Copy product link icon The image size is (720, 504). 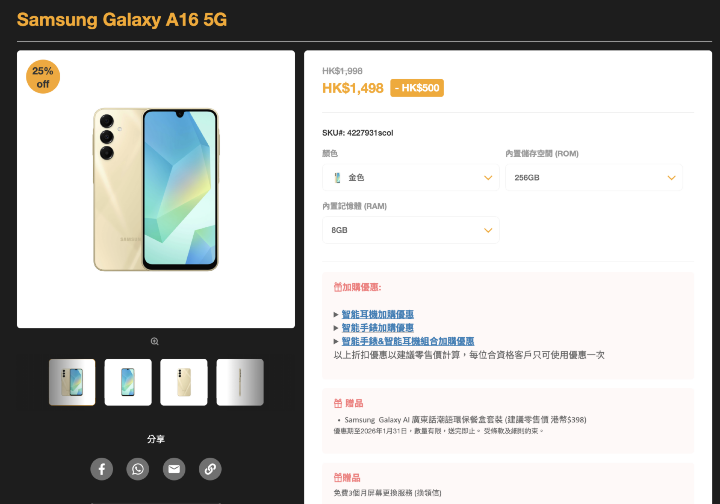[210, 469]
